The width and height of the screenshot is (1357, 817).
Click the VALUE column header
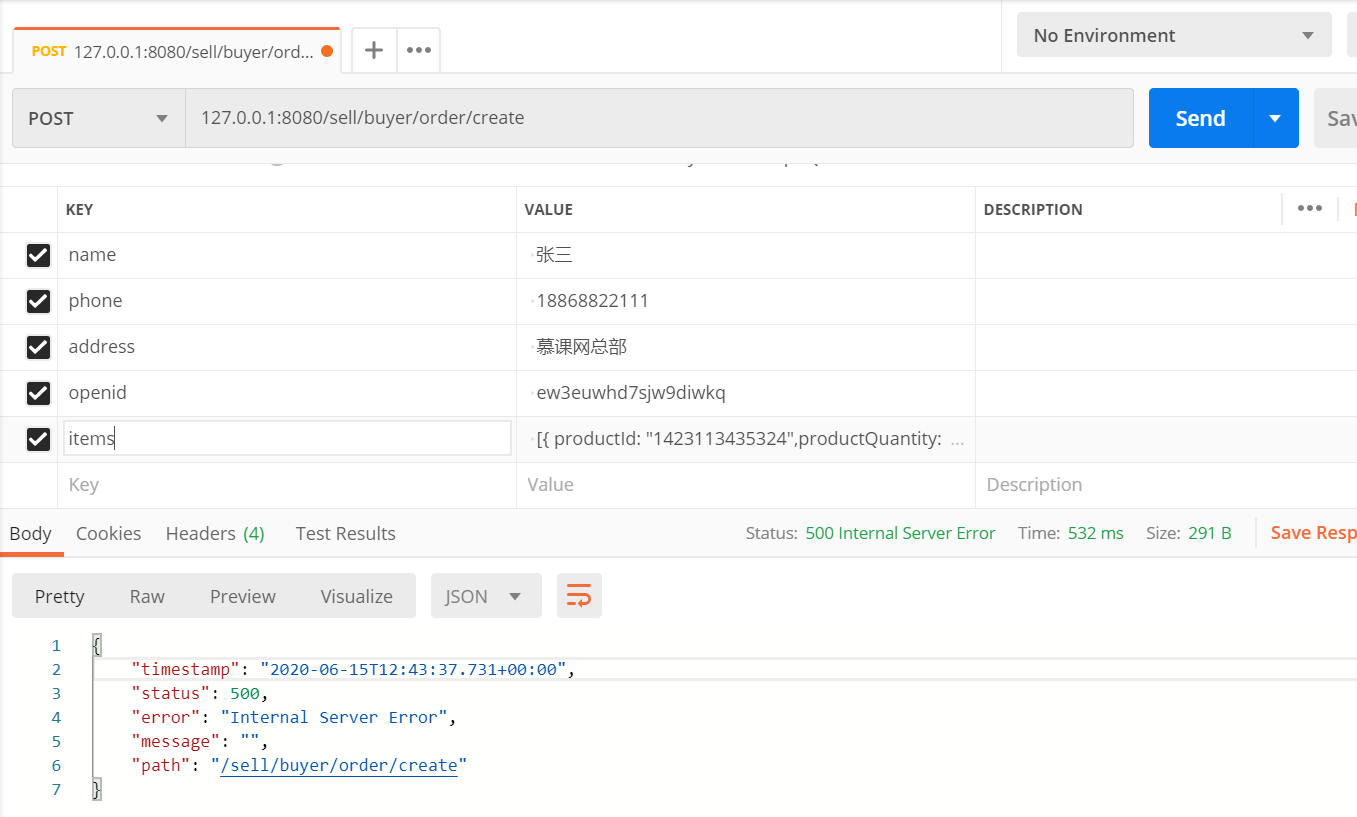coord(549,209)
